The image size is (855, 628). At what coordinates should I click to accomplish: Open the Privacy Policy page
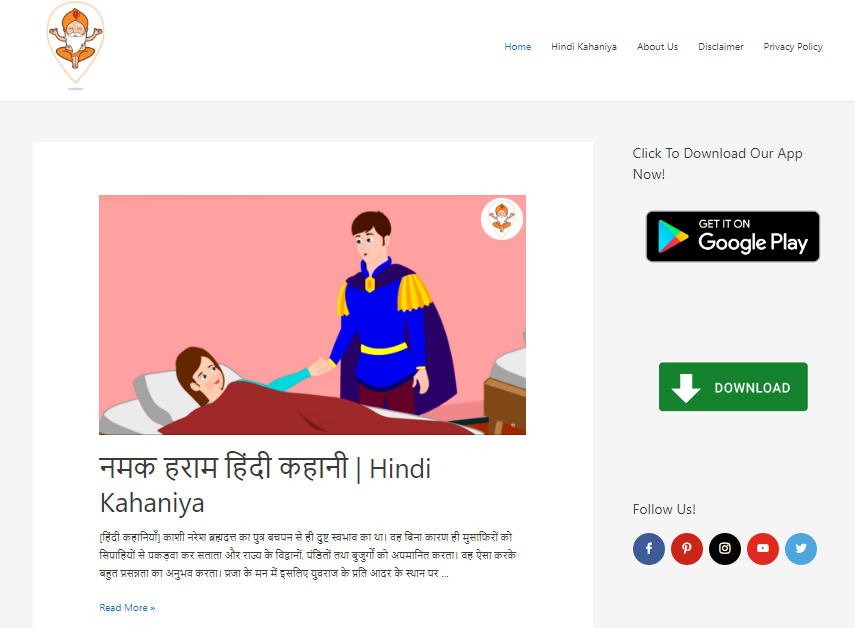[x=793, y=47]
